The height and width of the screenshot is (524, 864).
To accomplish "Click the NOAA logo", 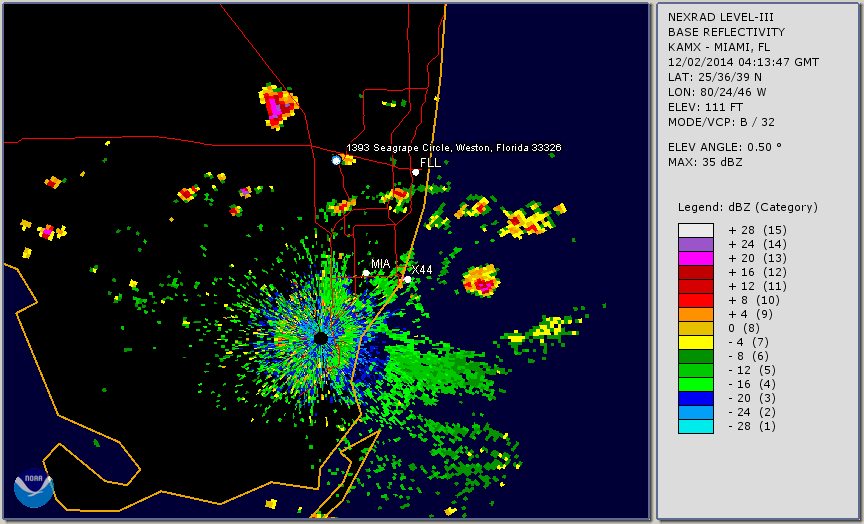I will (34, 488).
